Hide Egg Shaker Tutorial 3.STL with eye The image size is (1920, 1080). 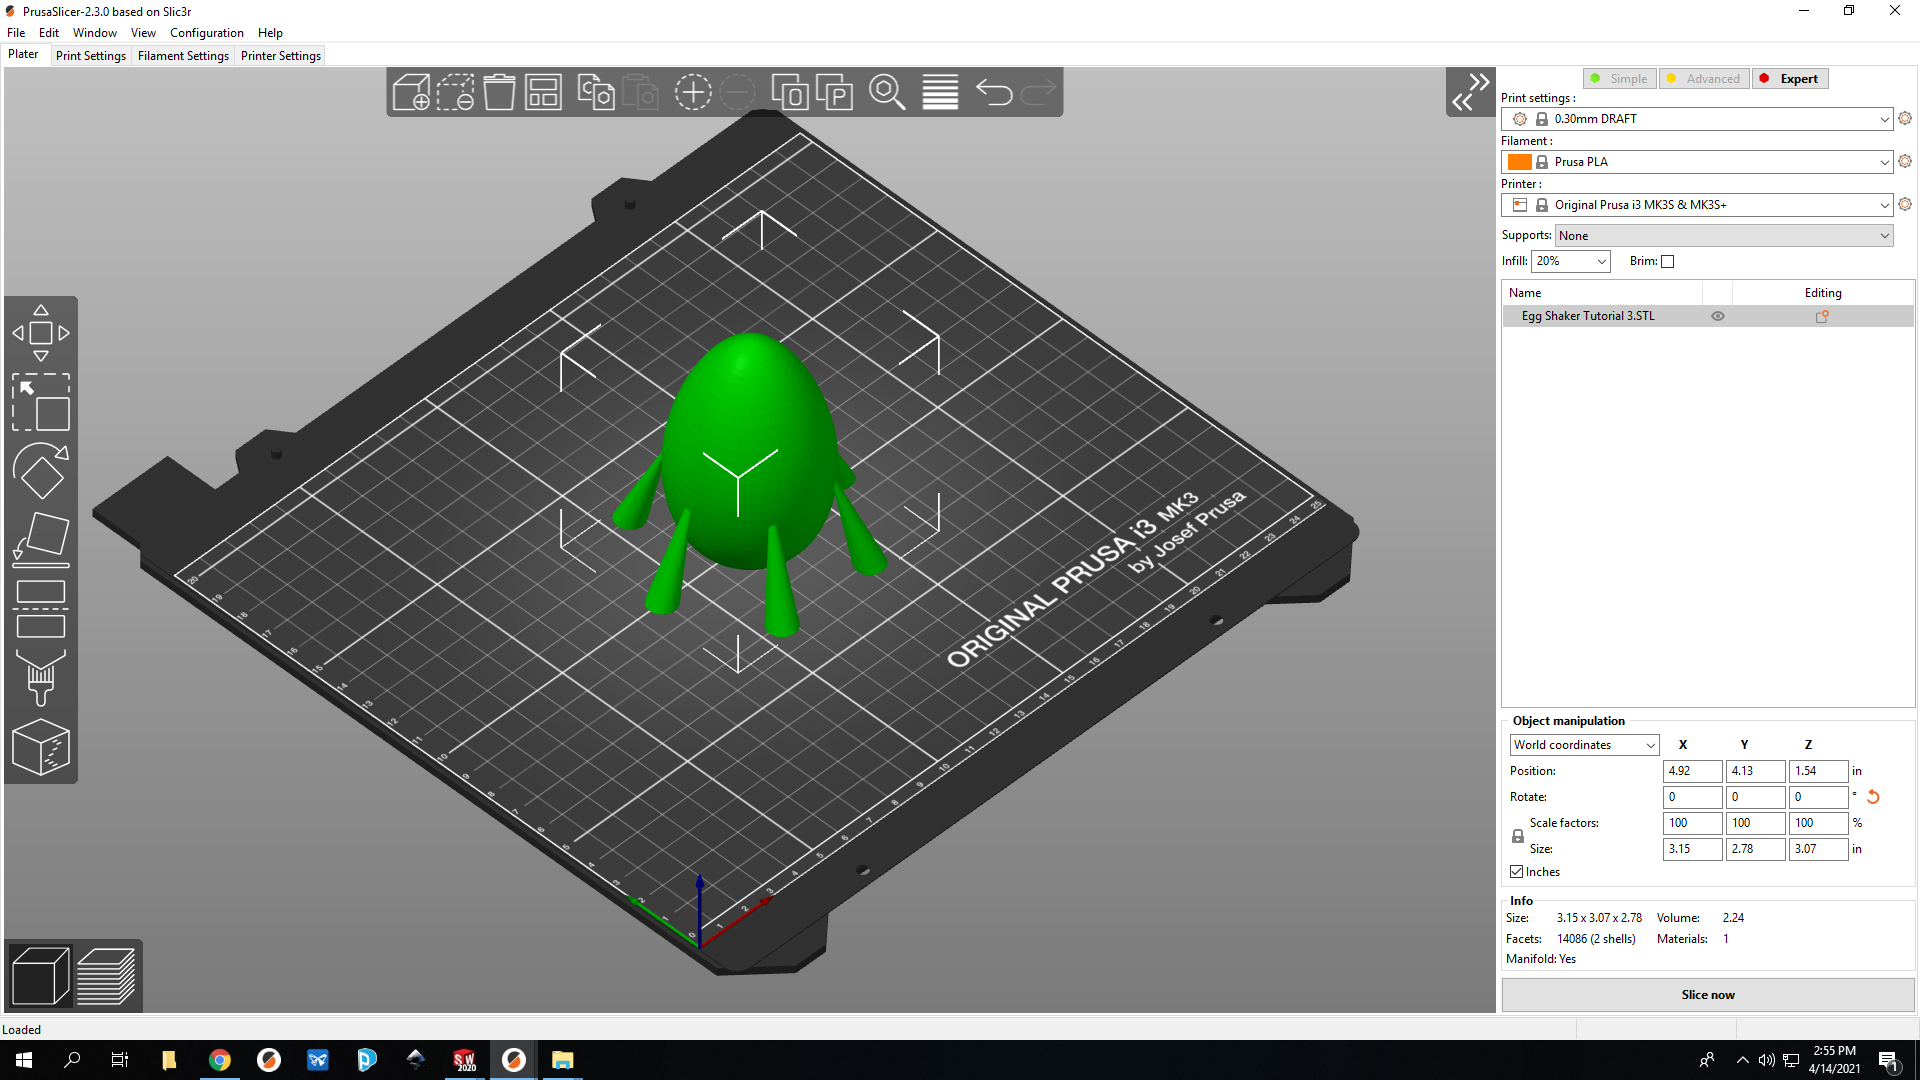tap(1718, 316)
